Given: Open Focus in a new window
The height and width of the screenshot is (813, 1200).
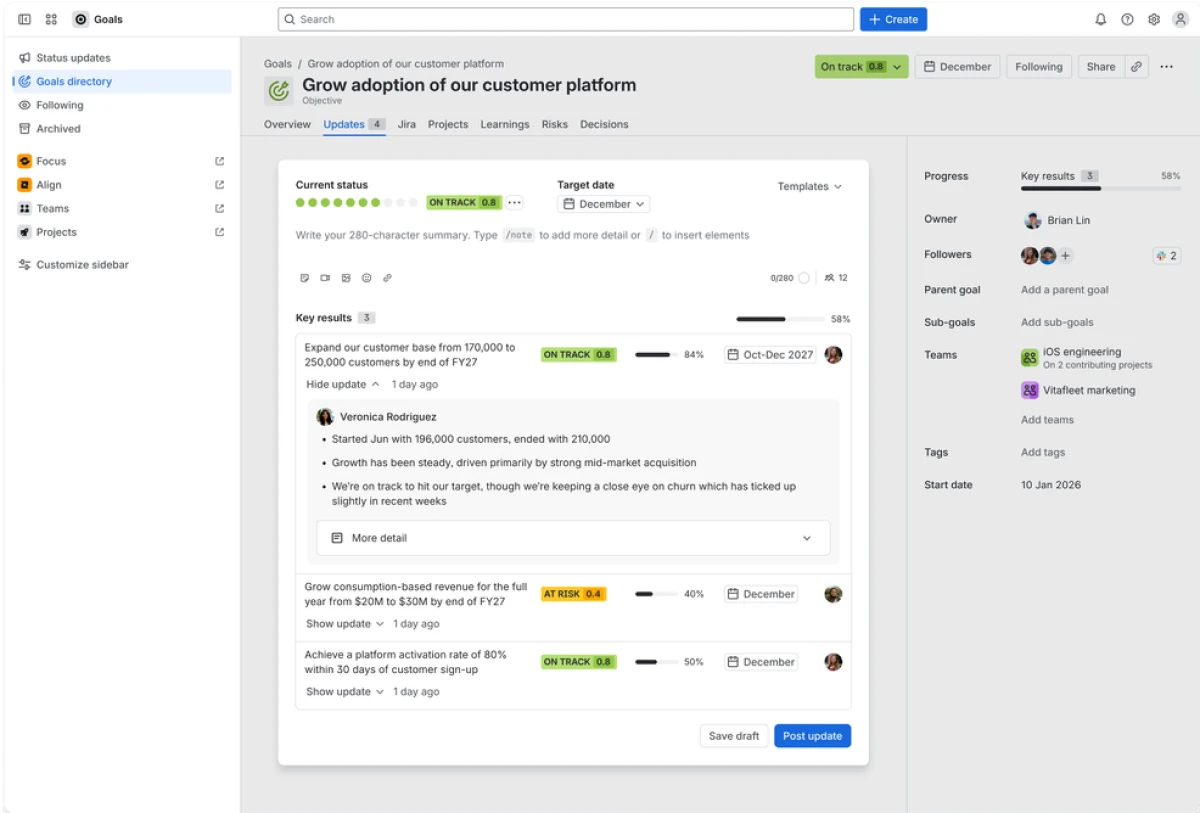Looking at the screenshot, I should pyautogui.click(x=219, y=161).
